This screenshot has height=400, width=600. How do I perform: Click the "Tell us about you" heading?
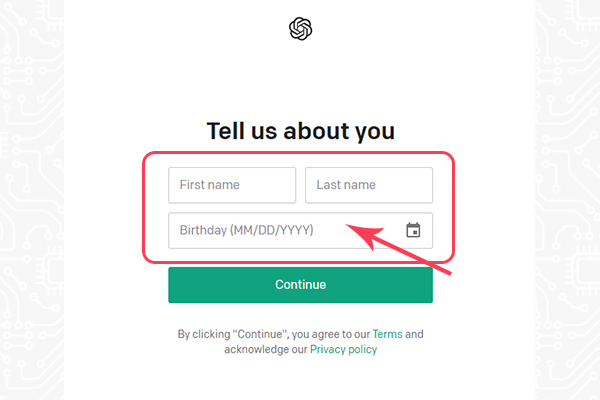click(300, 131)
